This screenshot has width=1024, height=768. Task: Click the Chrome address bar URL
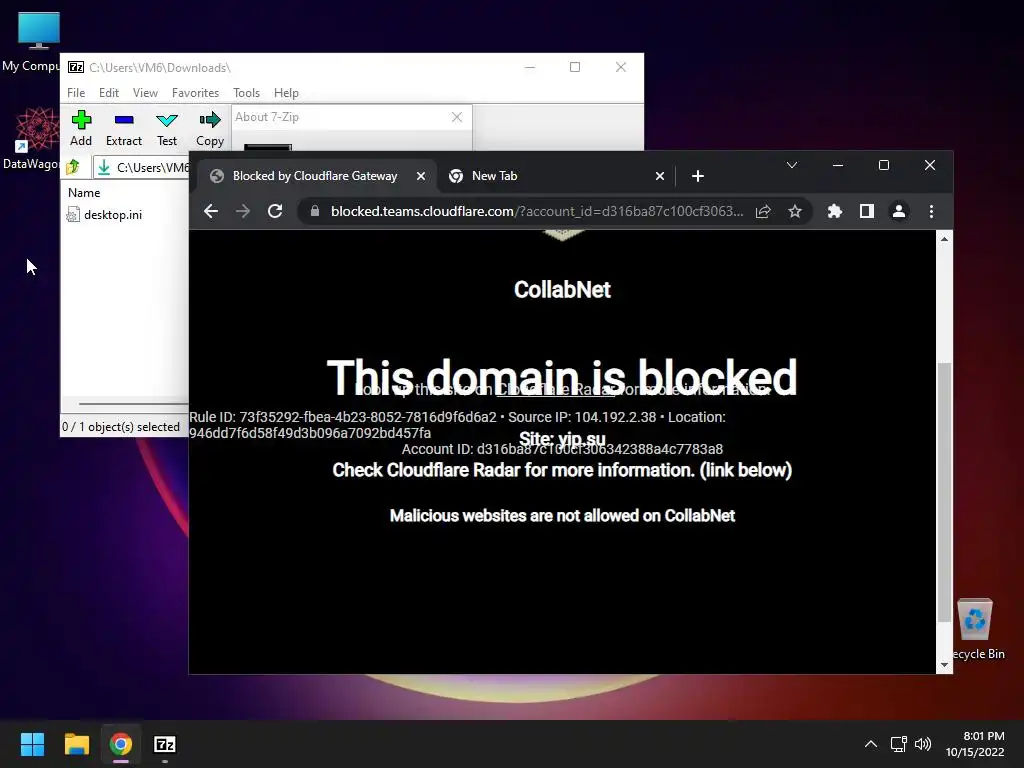pos(537,211)
